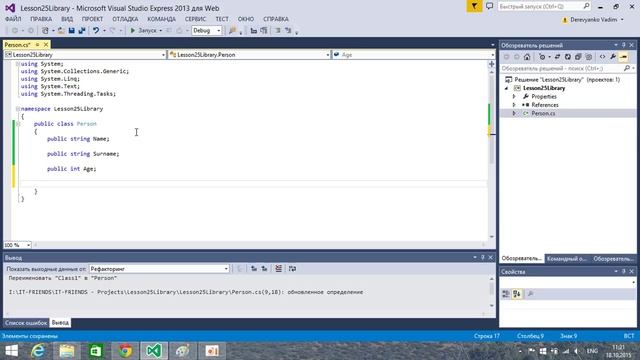Select Person.cs in Solution Explorer
The image size is (640, 360).
543,113
